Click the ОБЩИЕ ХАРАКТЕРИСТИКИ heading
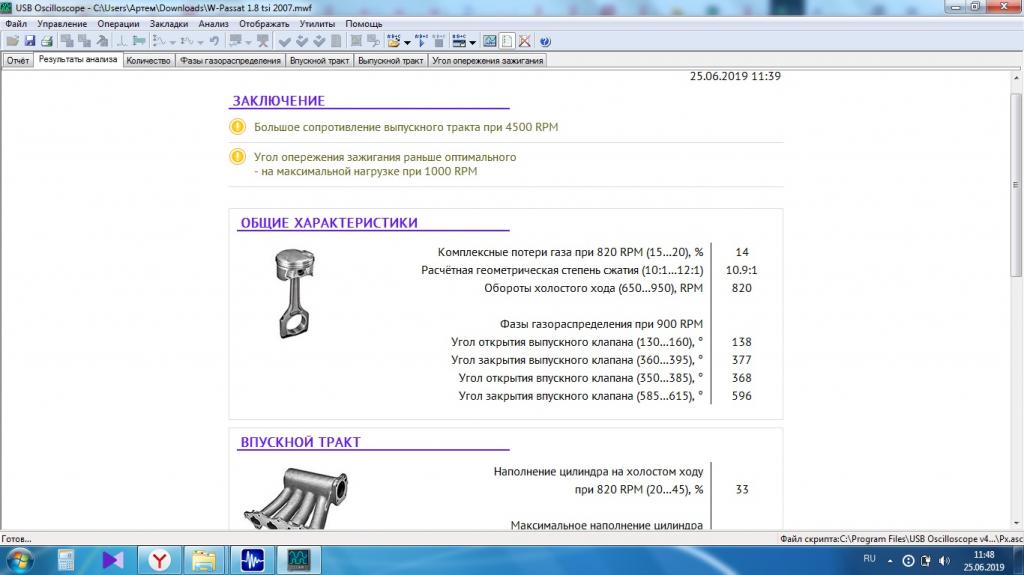 pyautogui.click(x=329, y=223)
